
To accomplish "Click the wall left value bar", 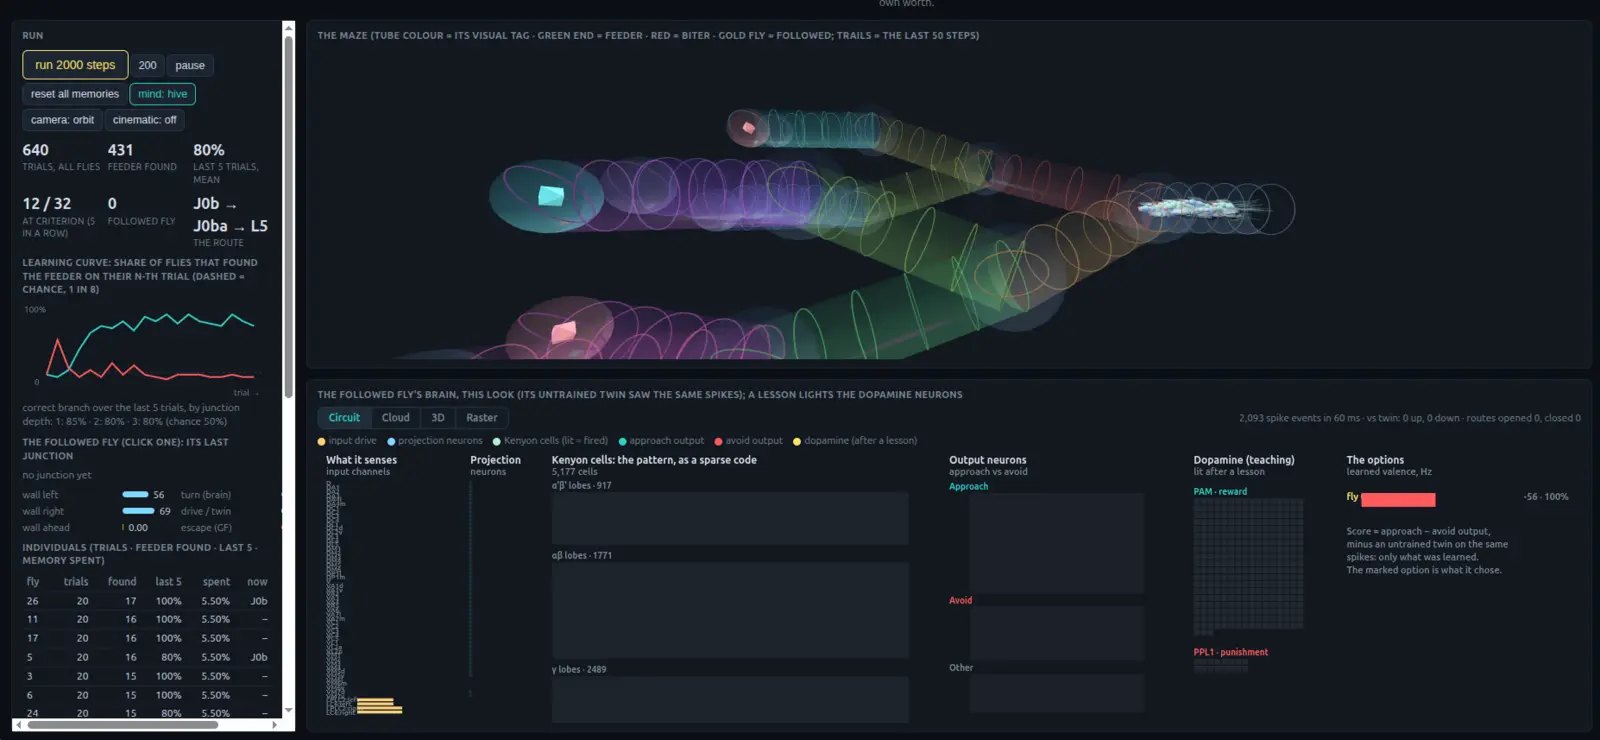I will click(135, 494).
